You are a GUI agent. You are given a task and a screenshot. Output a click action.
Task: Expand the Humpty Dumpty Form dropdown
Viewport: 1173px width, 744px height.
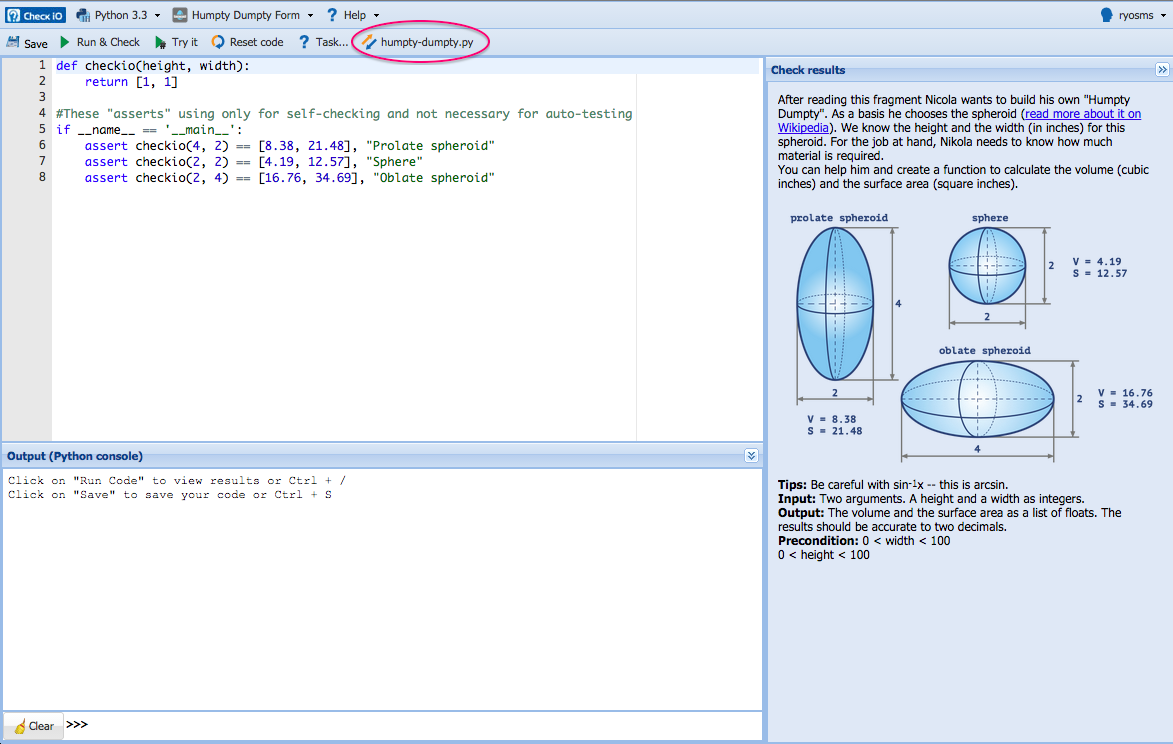[x=243, y=15]
